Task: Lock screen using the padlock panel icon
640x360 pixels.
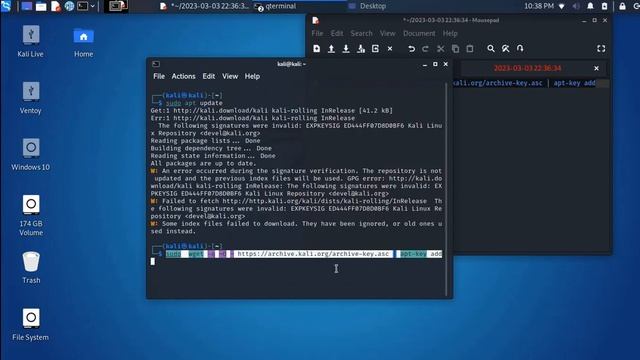Action: coord(622,6)
